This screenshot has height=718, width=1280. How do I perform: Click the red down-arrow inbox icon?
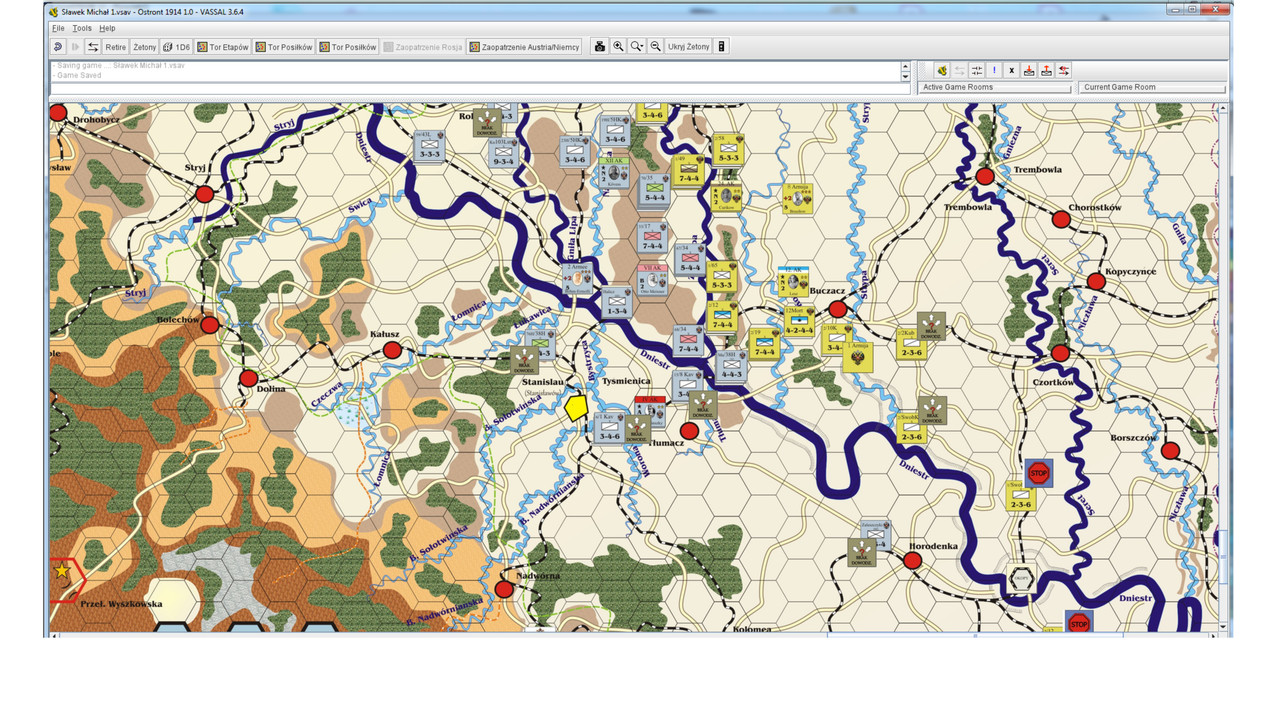pos(1028,70)
